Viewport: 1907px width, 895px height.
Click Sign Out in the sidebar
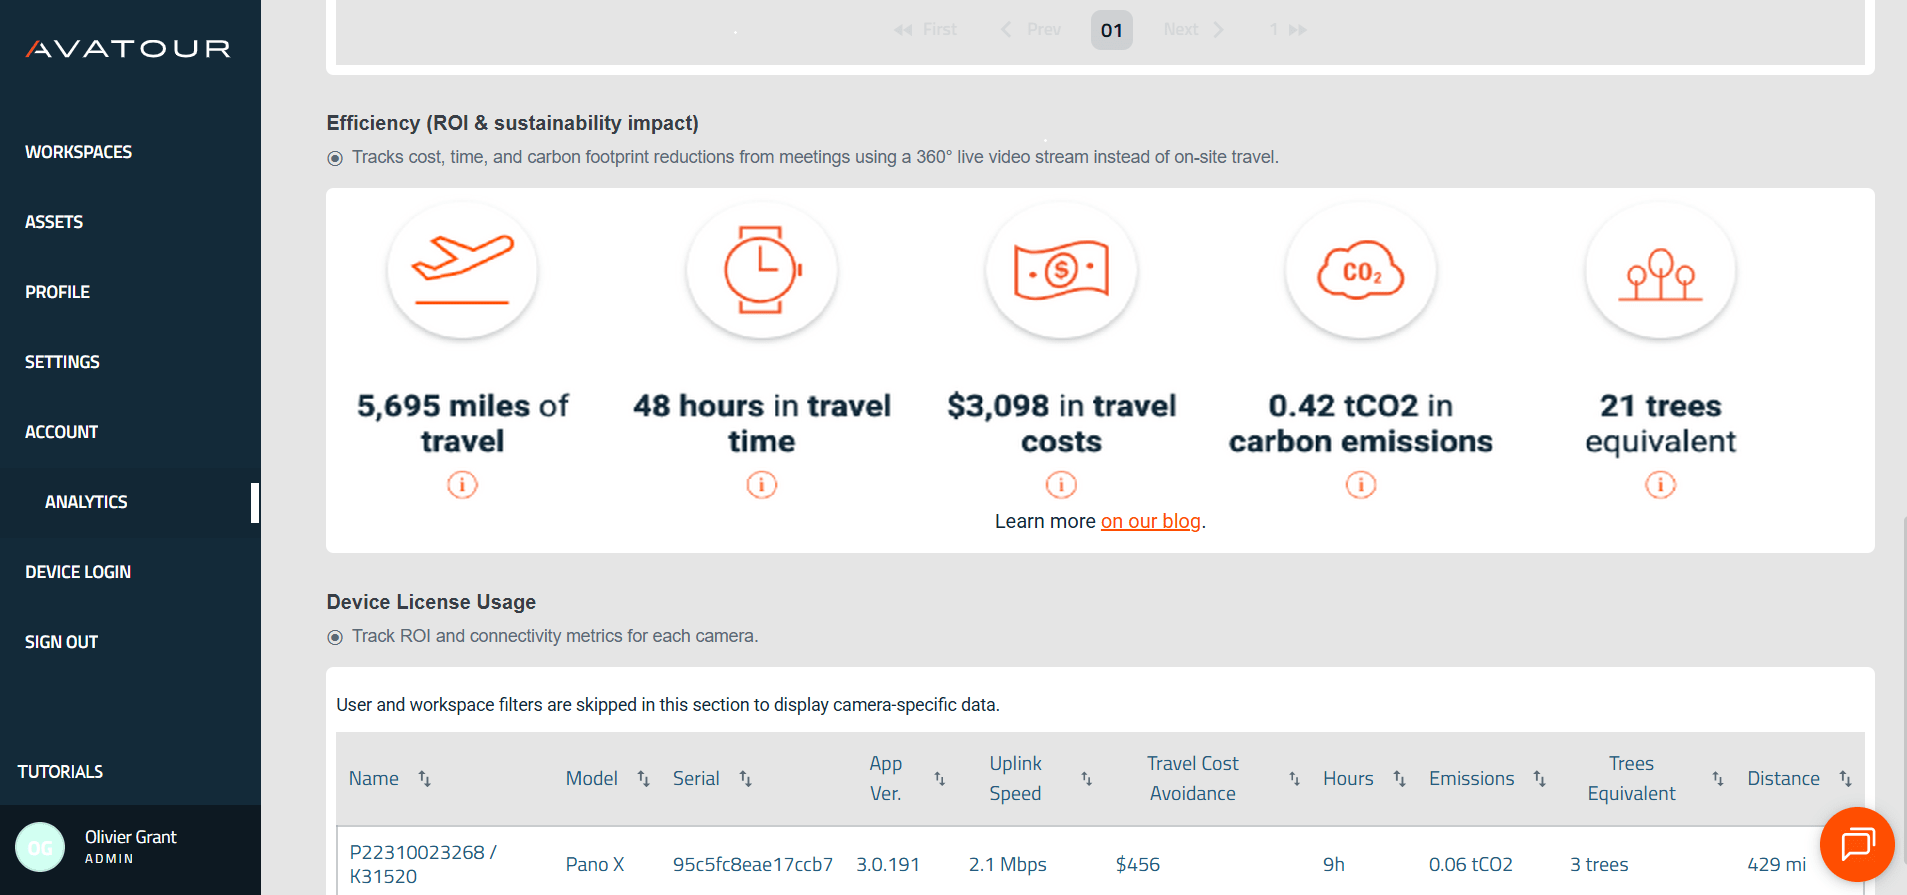coord(61,642)
